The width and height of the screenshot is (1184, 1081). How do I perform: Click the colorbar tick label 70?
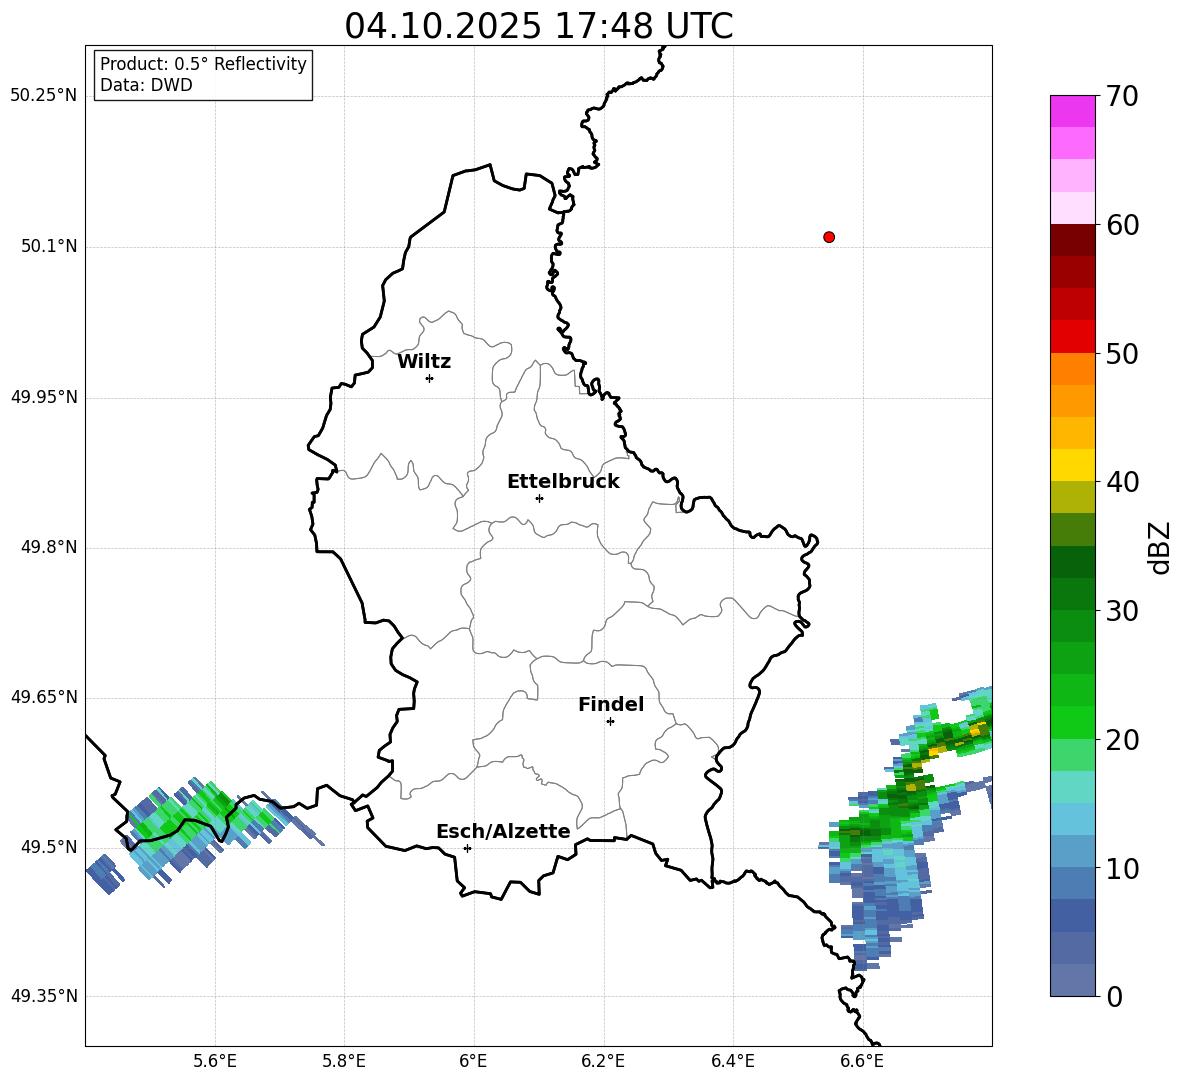tap(1122, 97)
